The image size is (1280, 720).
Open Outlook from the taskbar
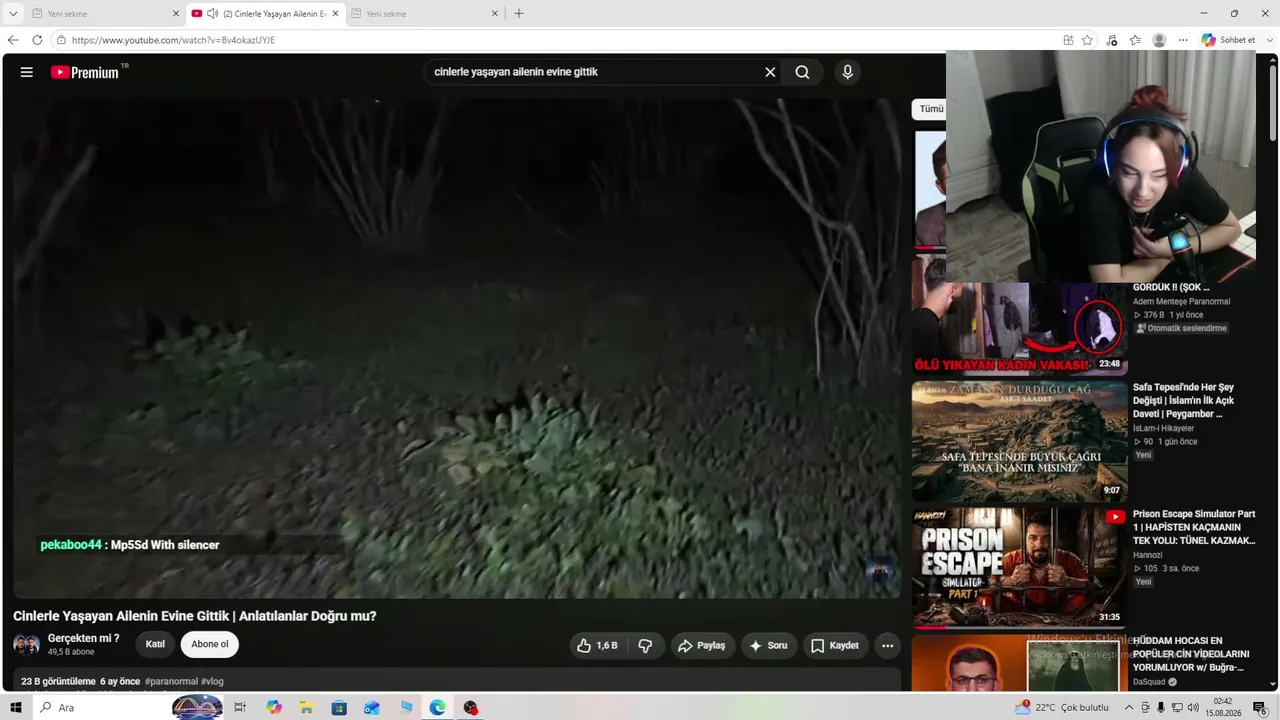[x=372, y=707]
